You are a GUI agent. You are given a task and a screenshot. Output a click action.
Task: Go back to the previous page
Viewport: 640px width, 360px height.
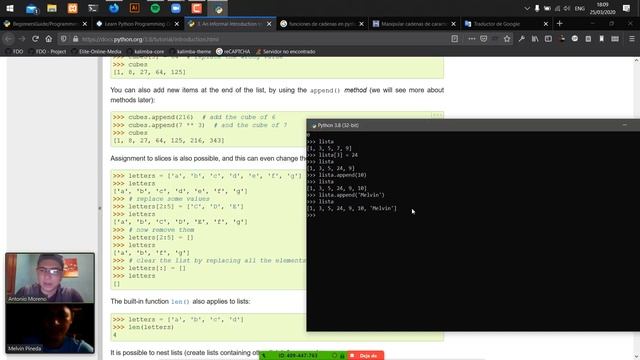point(9,39)
